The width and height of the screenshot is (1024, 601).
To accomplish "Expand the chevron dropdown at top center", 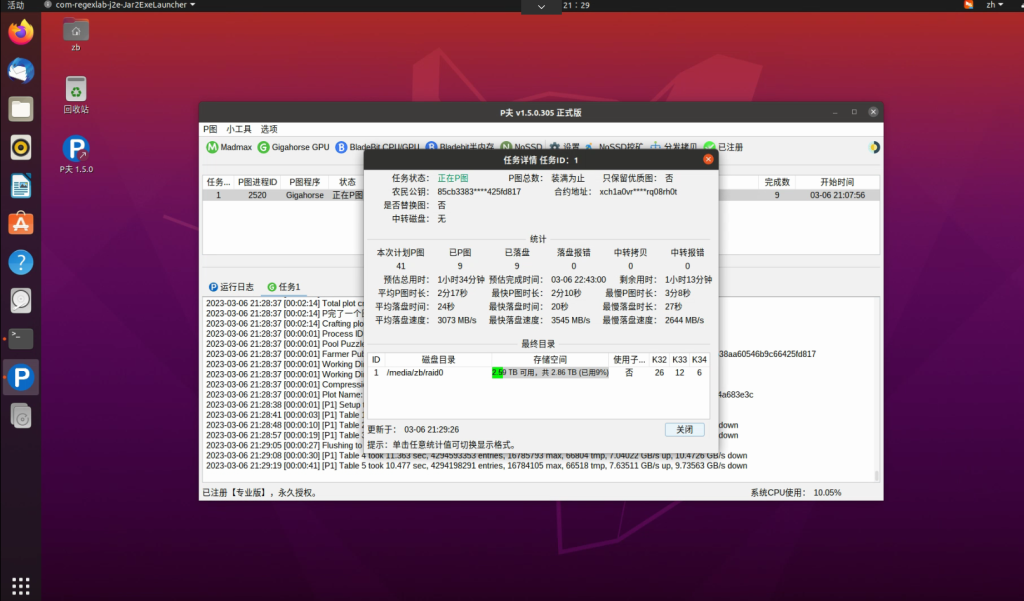I will (542, 7).
